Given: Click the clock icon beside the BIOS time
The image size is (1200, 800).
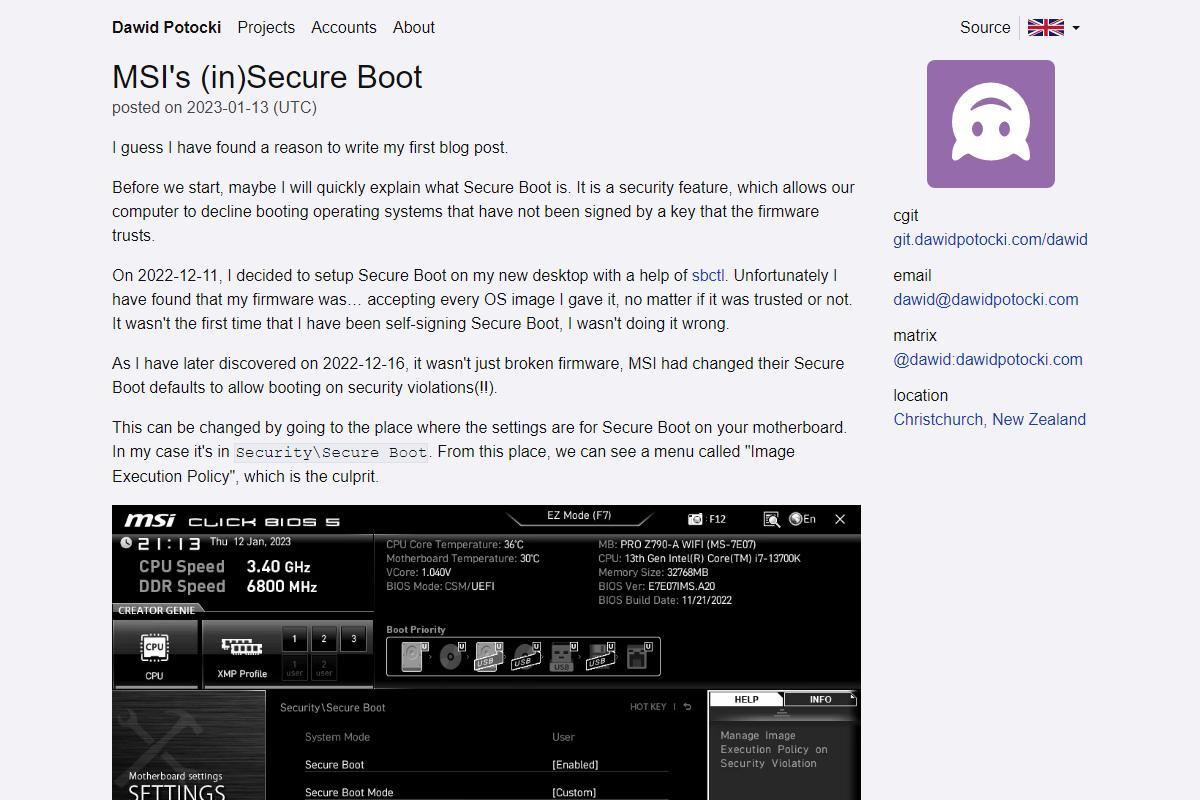Looking at the screenshot, I should [126, 543].
